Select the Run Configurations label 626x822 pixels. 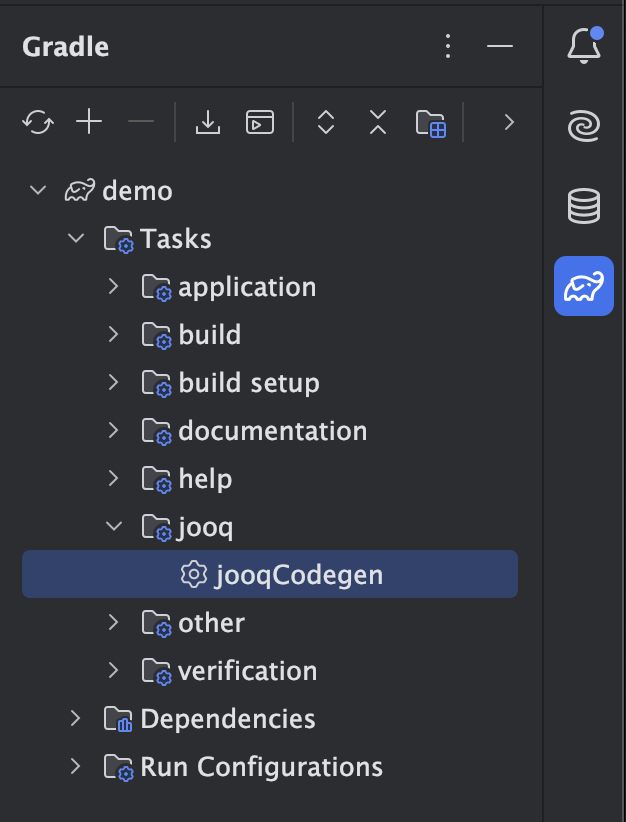tap(262, 767)
